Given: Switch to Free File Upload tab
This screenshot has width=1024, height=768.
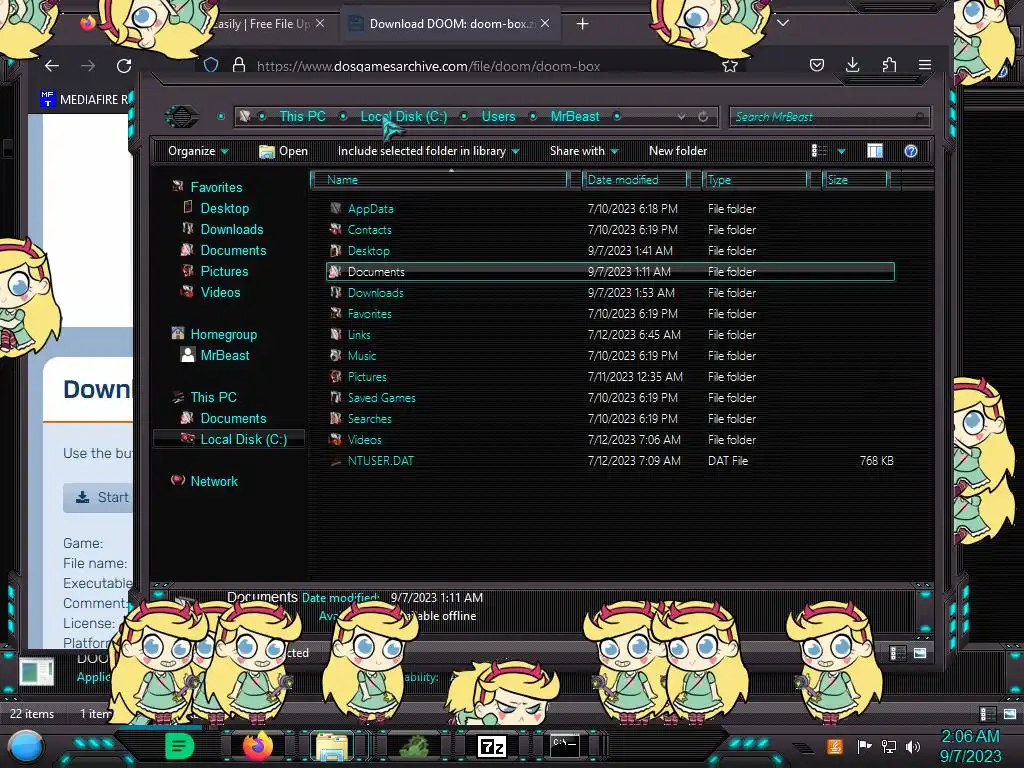Looking at the screenshot, I should [261, 24].
